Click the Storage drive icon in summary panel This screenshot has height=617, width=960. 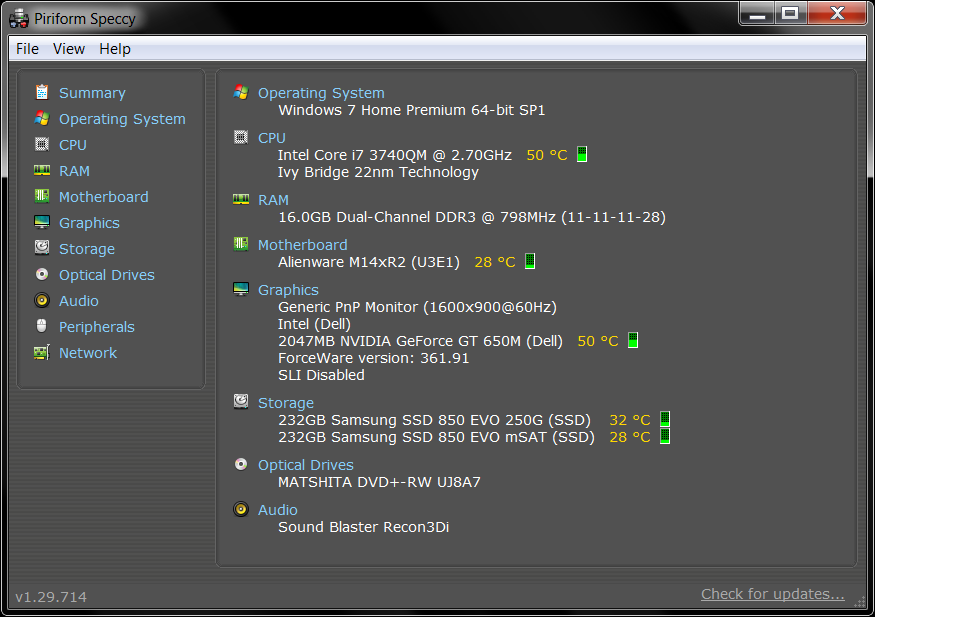coord(241,402)
